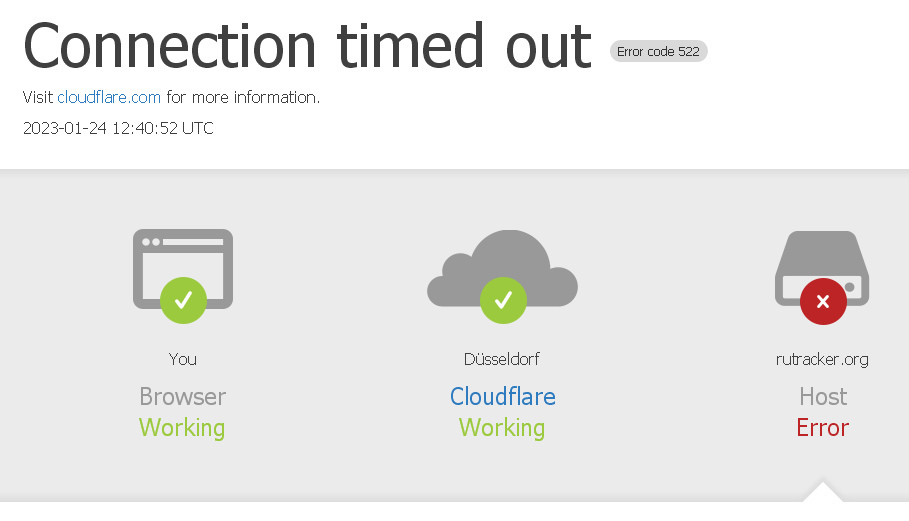Click the red X error badge
This screenshot has height=521, width=909.
click(x=823, y=301)
